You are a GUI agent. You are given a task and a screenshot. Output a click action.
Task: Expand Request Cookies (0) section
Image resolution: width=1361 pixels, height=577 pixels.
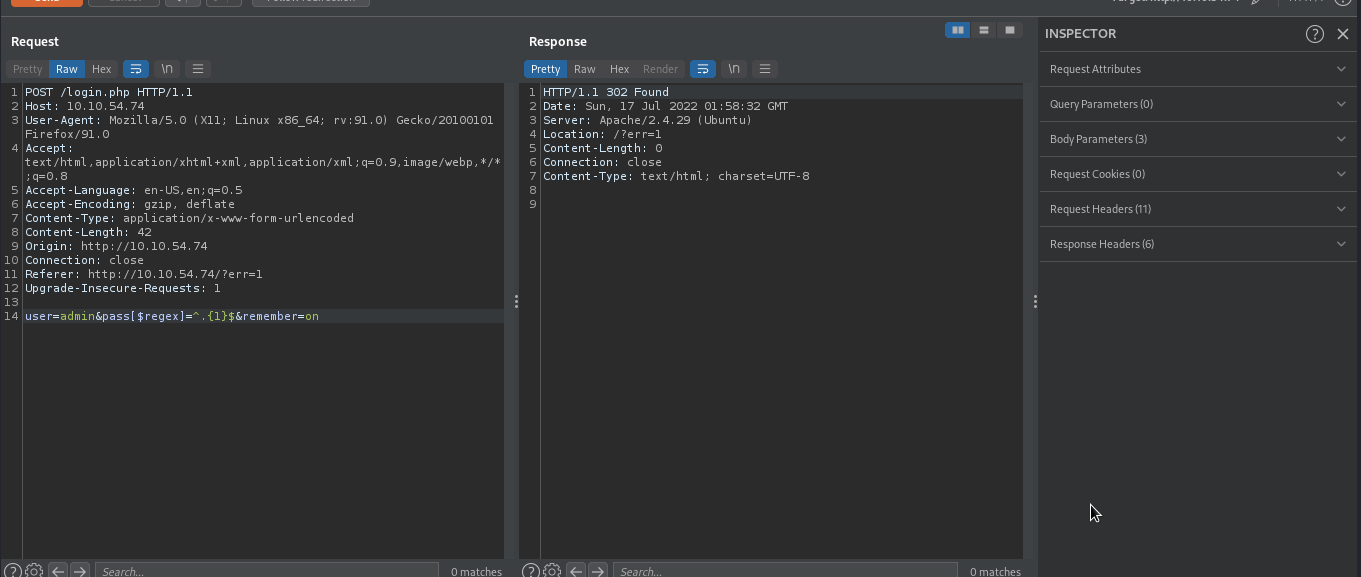pos(1198,174)
